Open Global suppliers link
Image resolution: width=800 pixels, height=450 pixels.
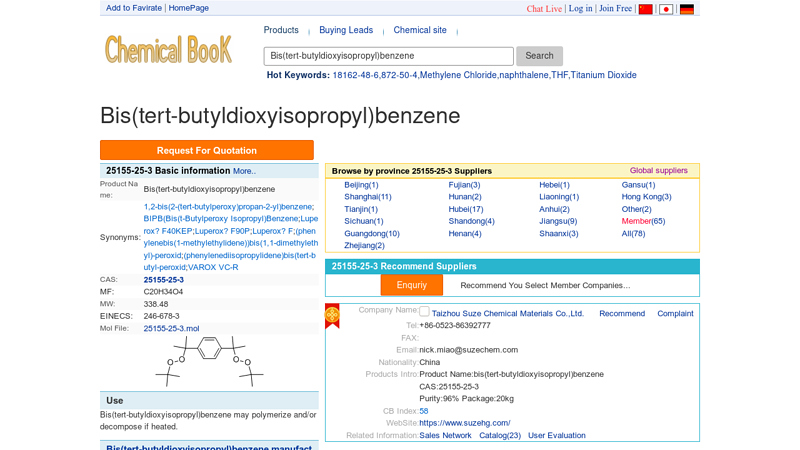point(658,170)
